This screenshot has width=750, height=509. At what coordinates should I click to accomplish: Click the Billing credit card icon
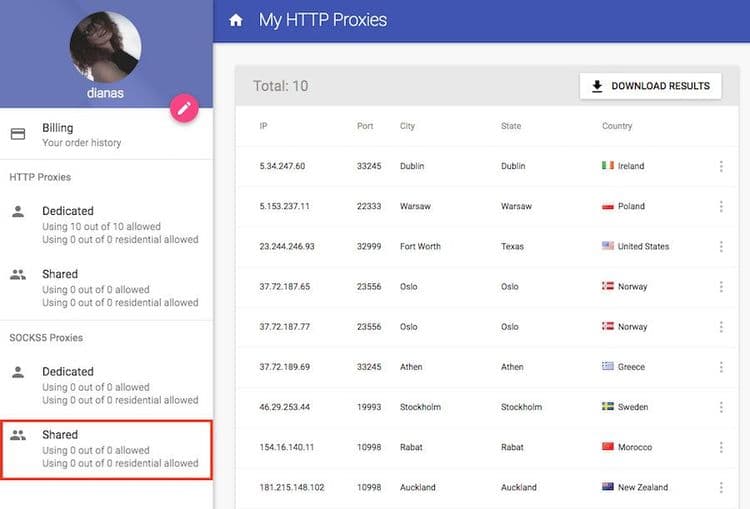coord(18,134)
